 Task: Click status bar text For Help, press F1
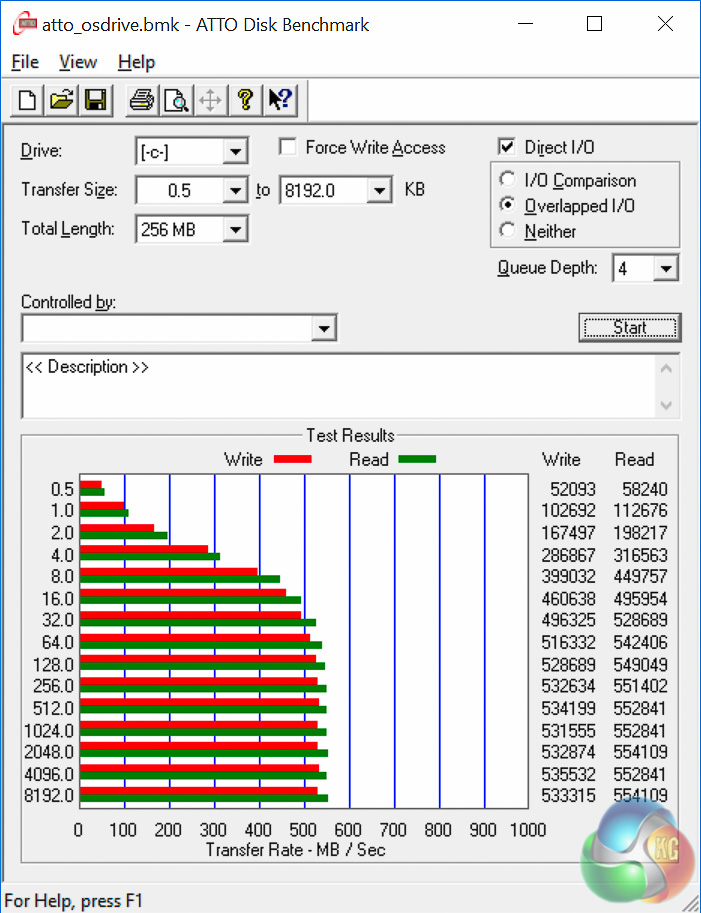coord(73,901)
